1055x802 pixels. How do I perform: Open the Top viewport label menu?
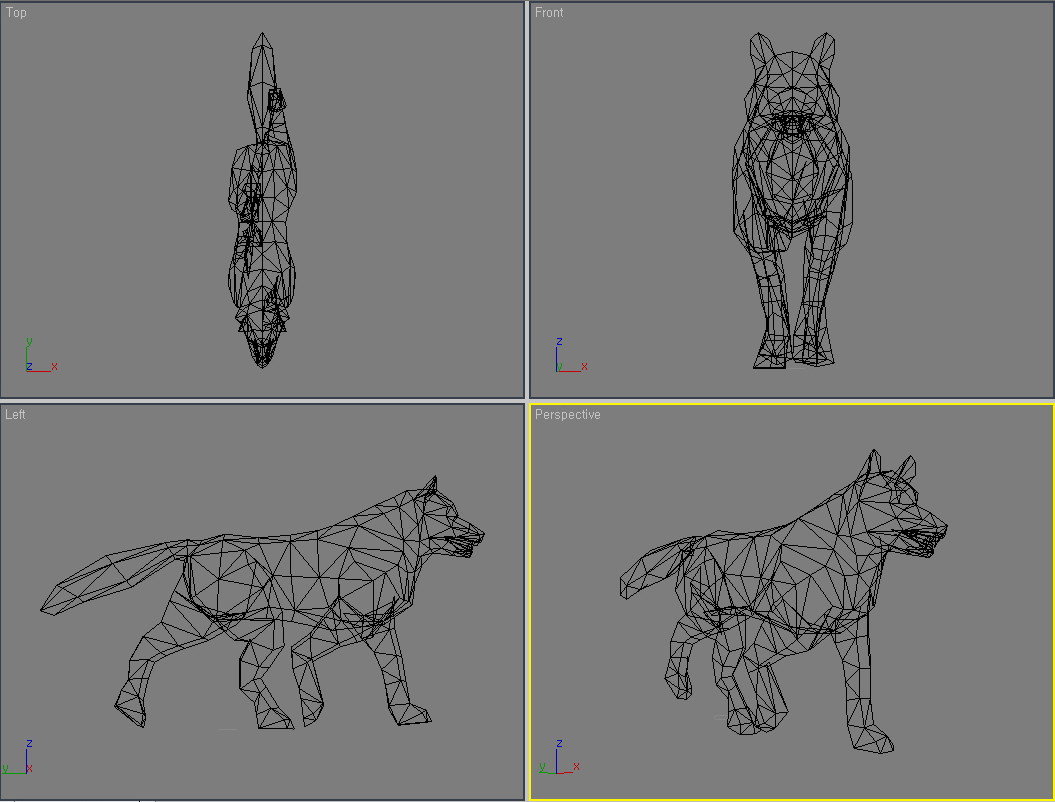click(17, 13)
